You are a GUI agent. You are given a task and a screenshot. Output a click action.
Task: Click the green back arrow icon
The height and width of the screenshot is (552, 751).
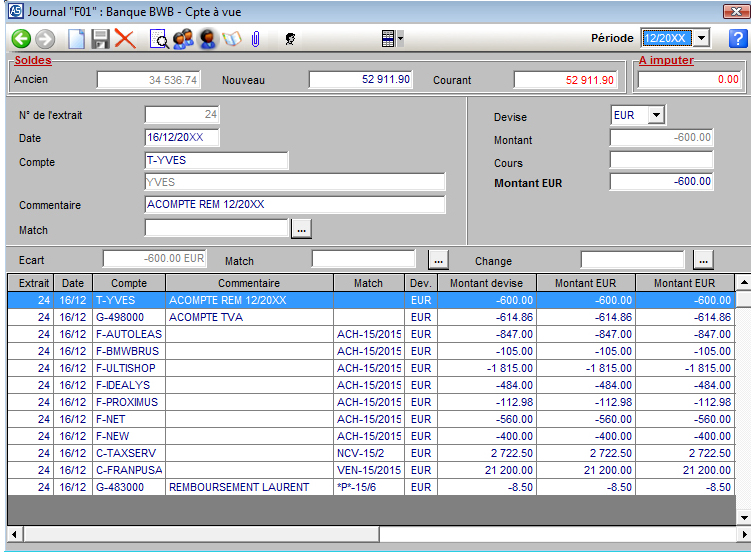pyautogui.click(x=21, y=39)
